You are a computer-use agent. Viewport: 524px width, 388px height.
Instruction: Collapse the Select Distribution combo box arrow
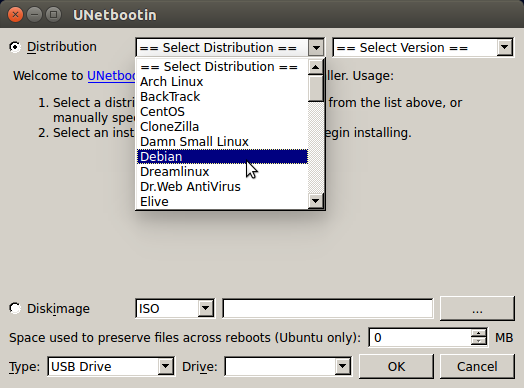[x=316, y=48]
